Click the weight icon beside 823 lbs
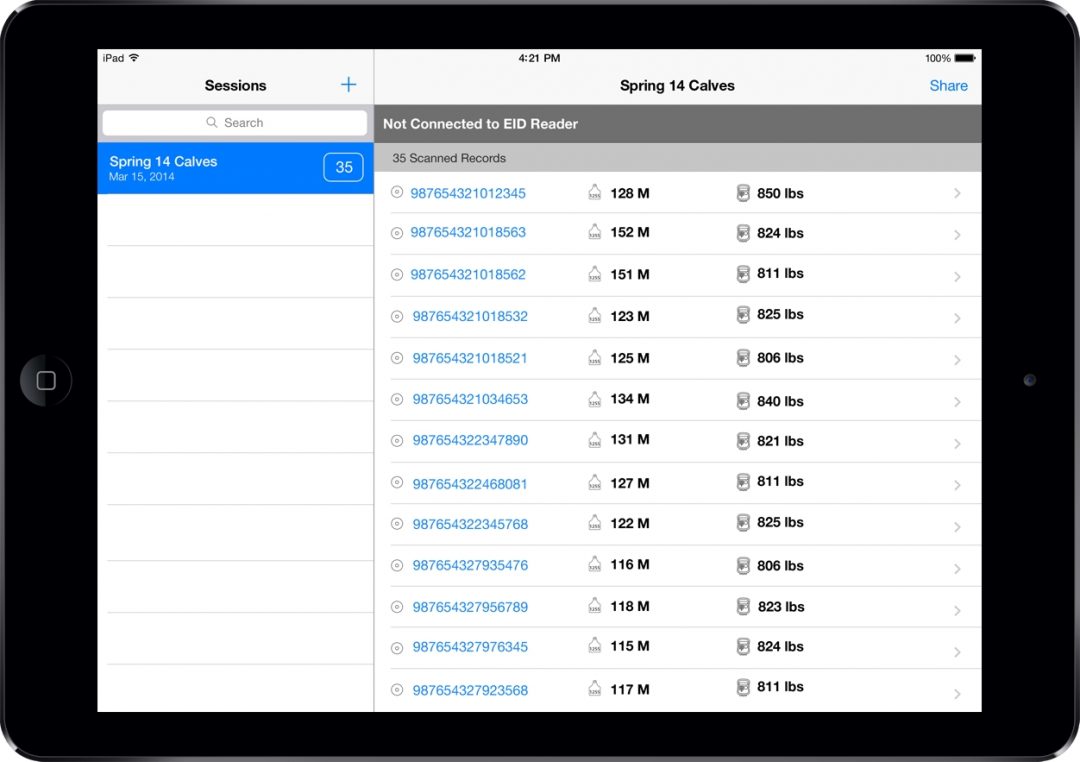This screenshot has width=1080, height=762. (743, 606)
